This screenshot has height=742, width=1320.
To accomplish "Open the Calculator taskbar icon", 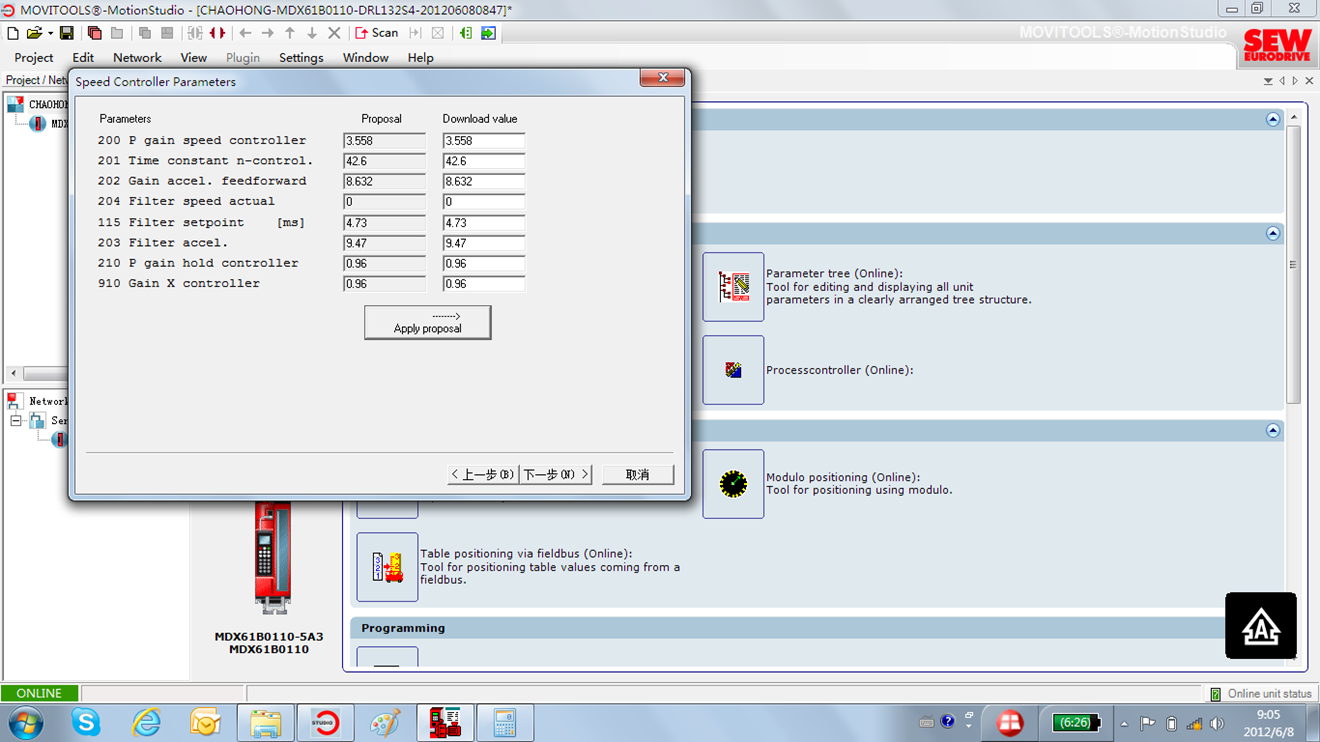I will (x=505, y=722).
